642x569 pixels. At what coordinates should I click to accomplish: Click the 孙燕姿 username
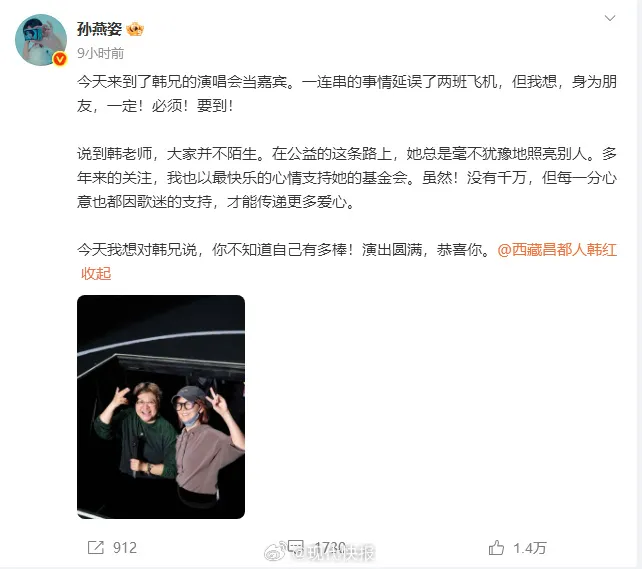tap(99, 29)
